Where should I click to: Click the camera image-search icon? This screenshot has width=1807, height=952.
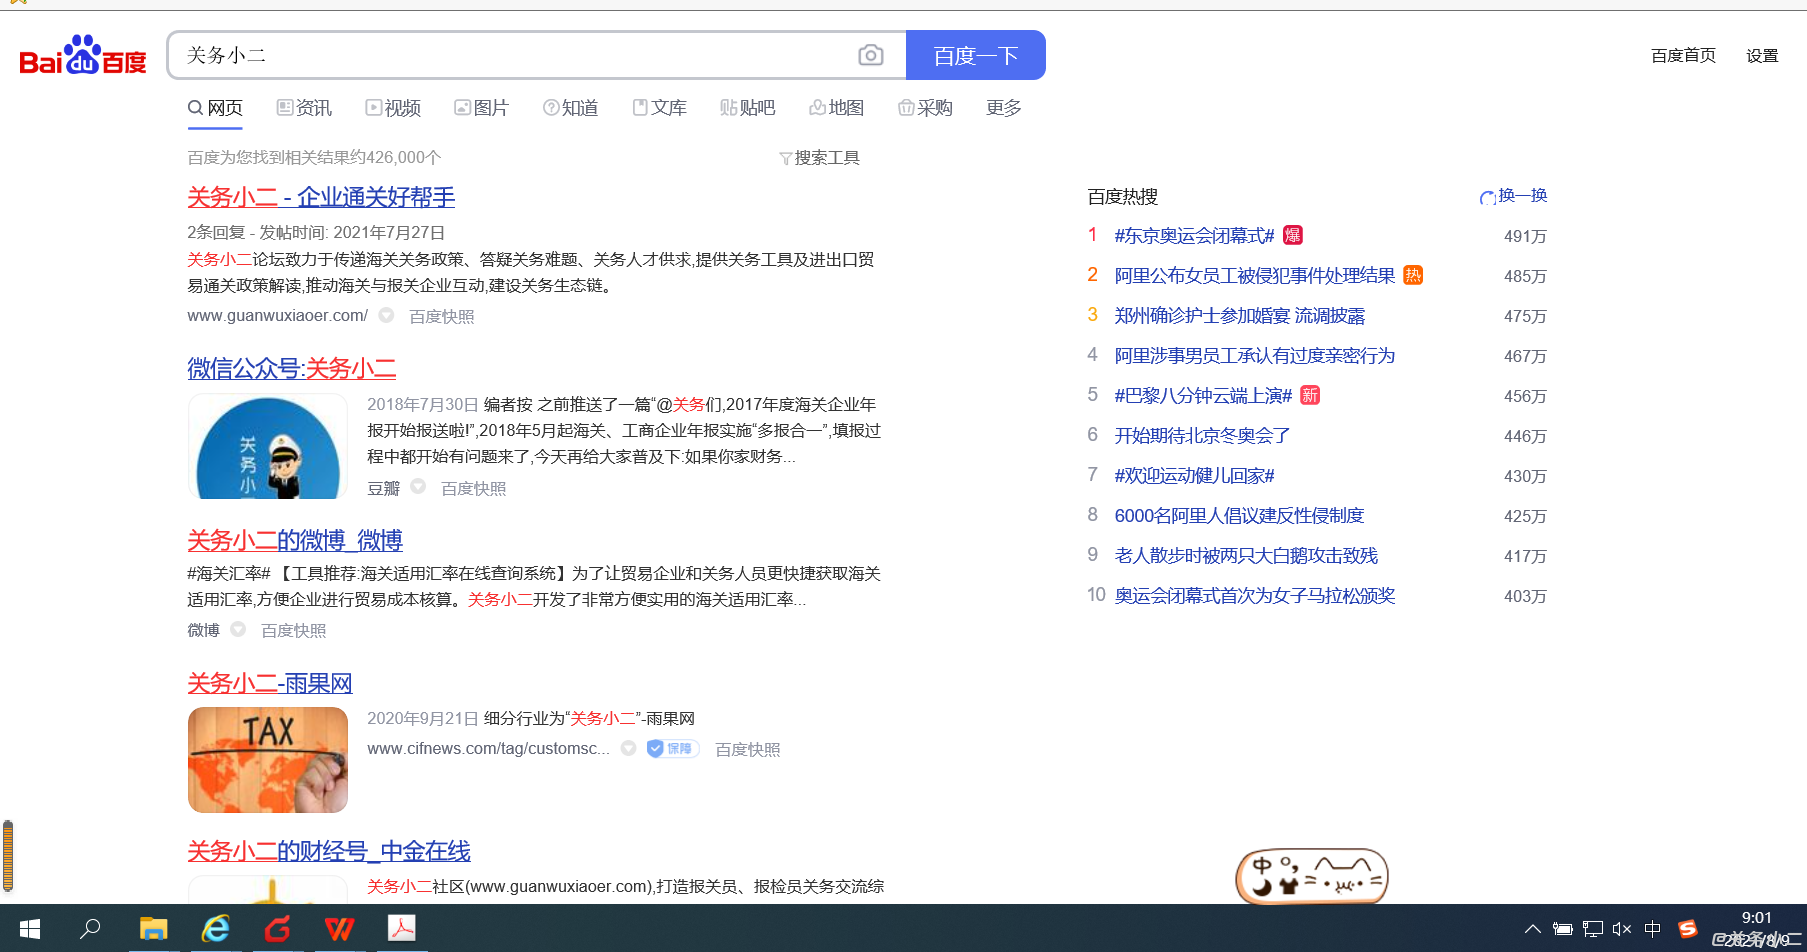(871, 55)
